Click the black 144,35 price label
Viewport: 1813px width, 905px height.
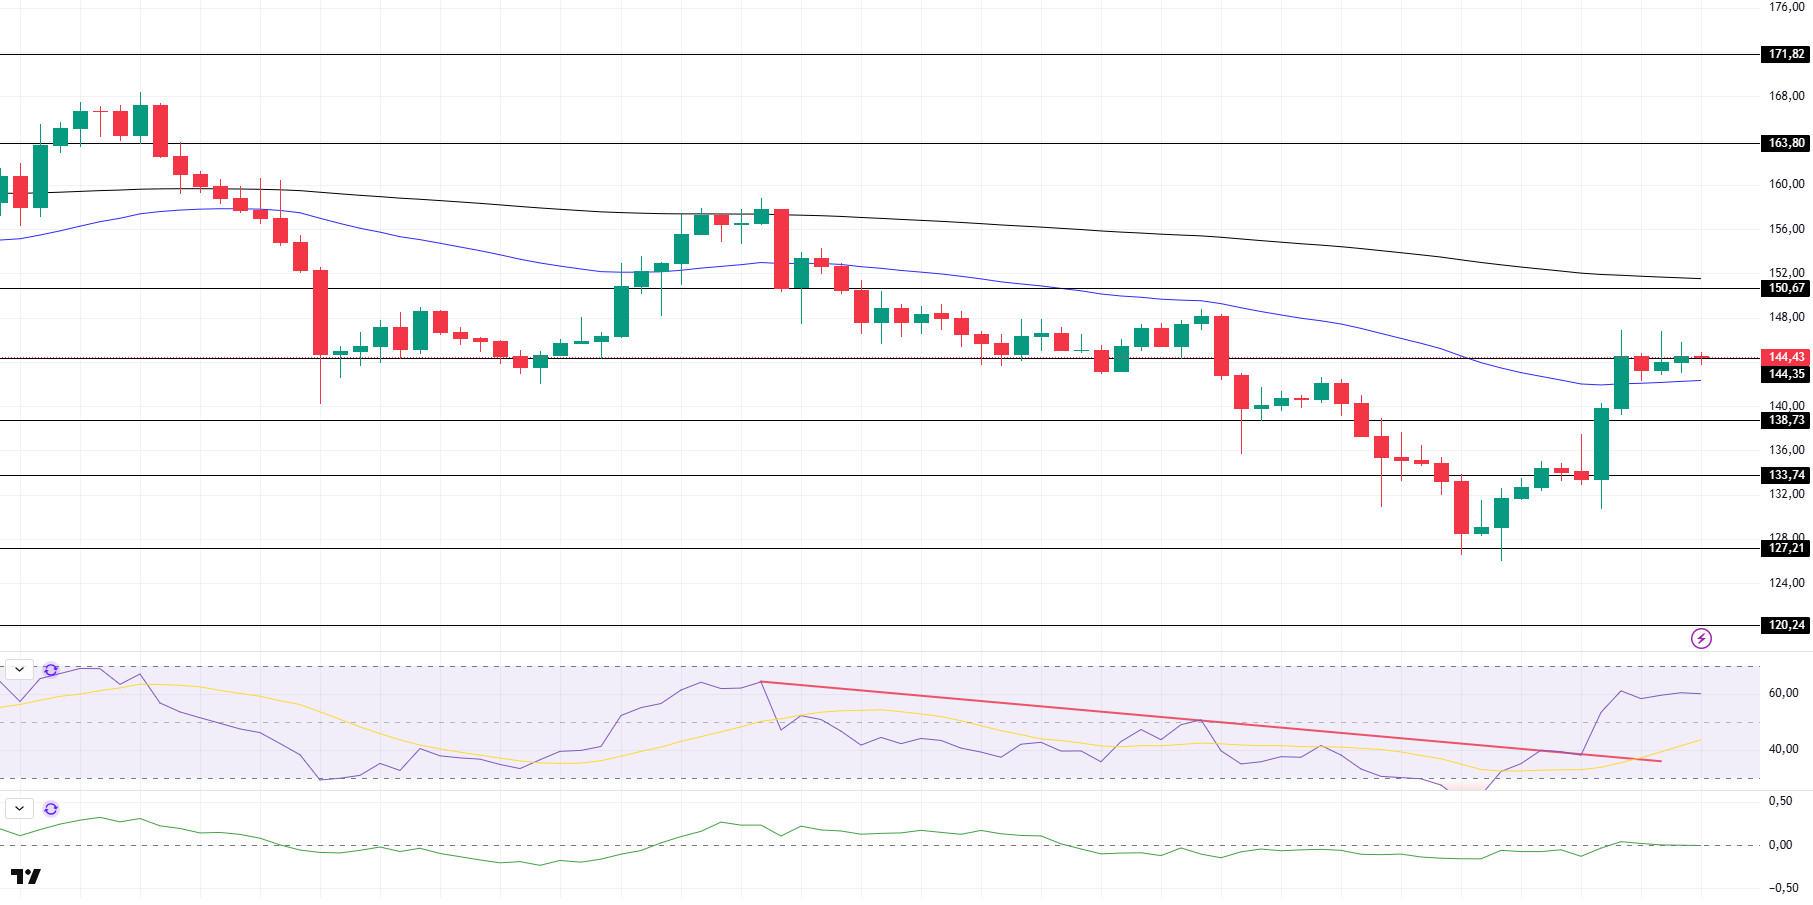click(1786, 374)
